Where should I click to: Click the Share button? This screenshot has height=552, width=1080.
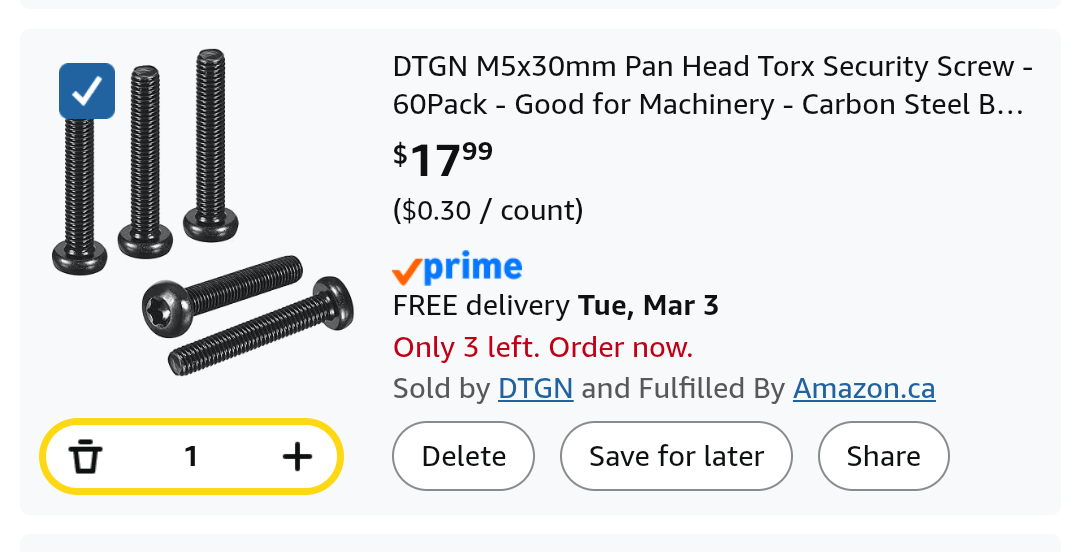click(883, 457)
